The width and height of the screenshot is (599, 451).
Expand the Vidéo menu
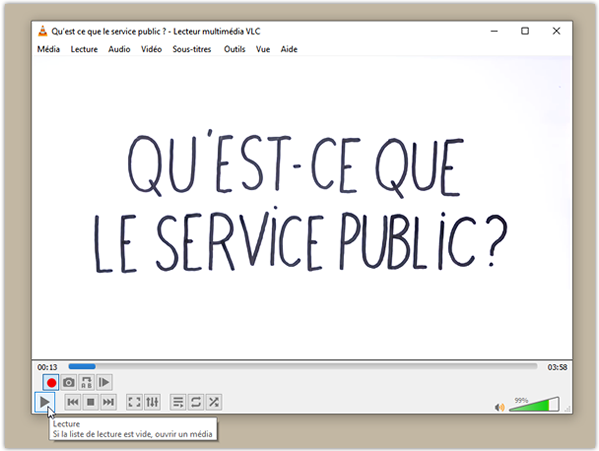(151, 49)
